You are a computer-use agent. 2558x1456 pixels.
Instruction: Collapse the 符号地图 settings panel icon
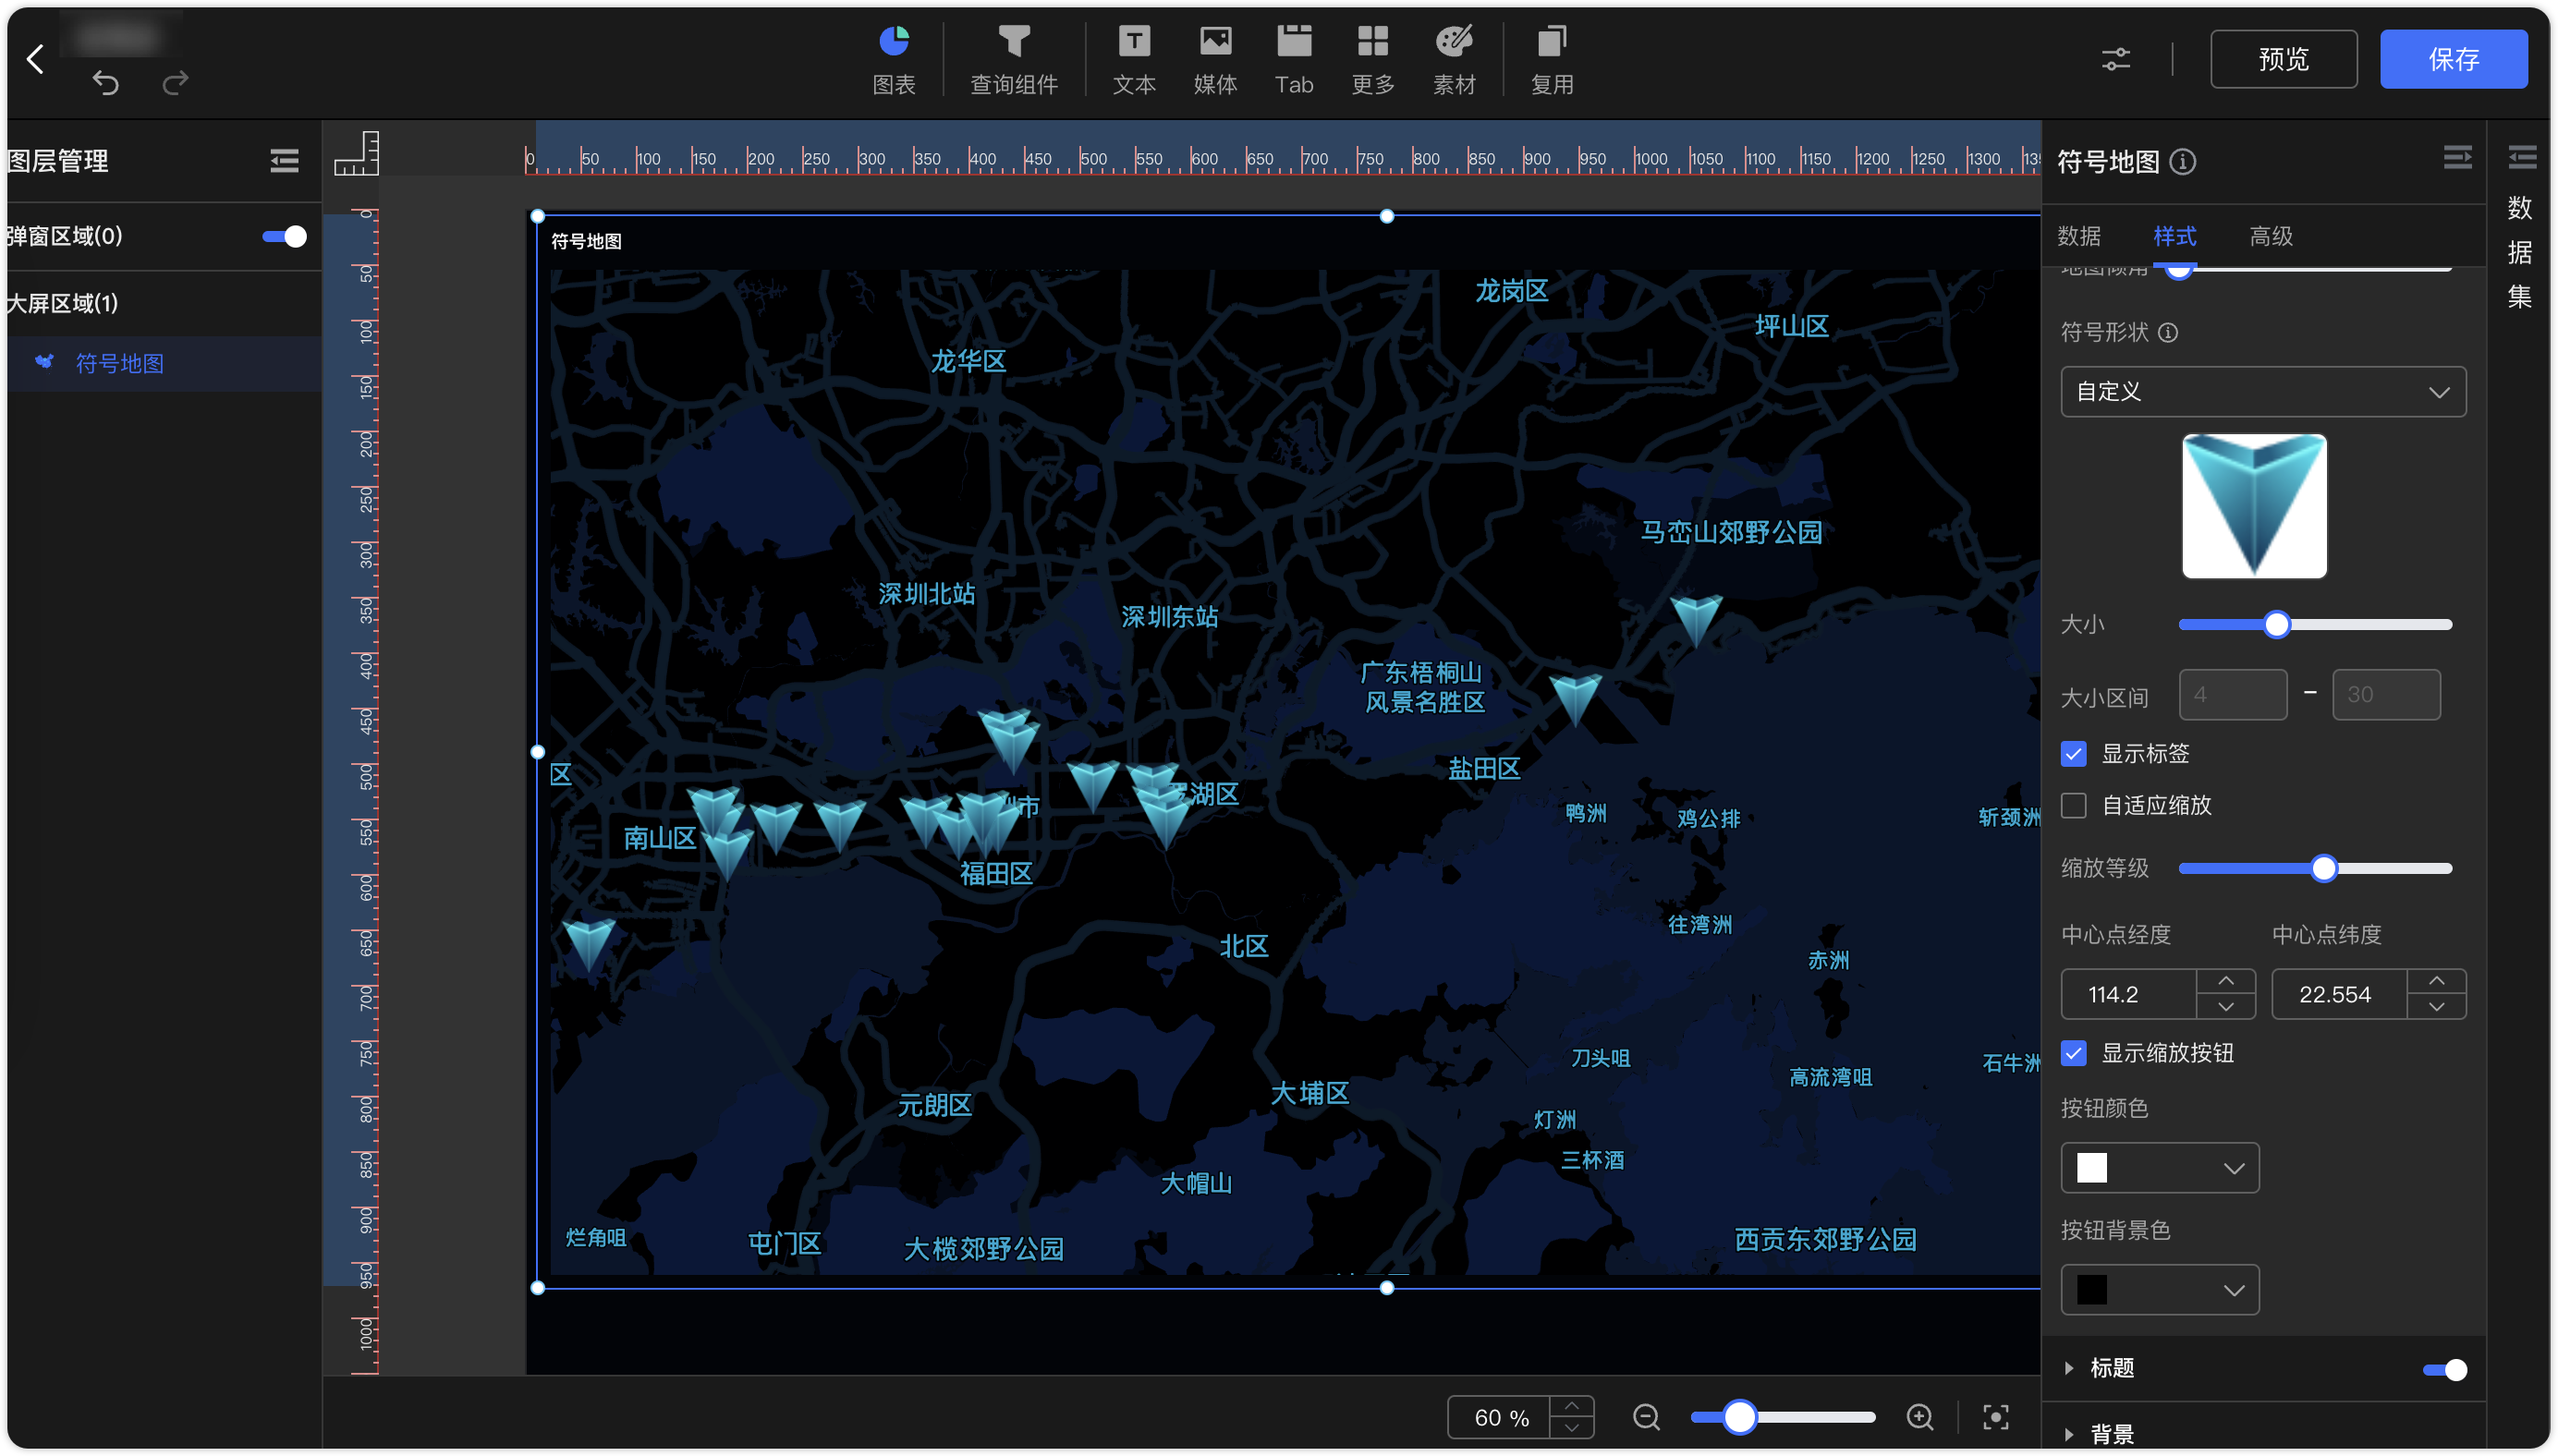point(2457,158)
